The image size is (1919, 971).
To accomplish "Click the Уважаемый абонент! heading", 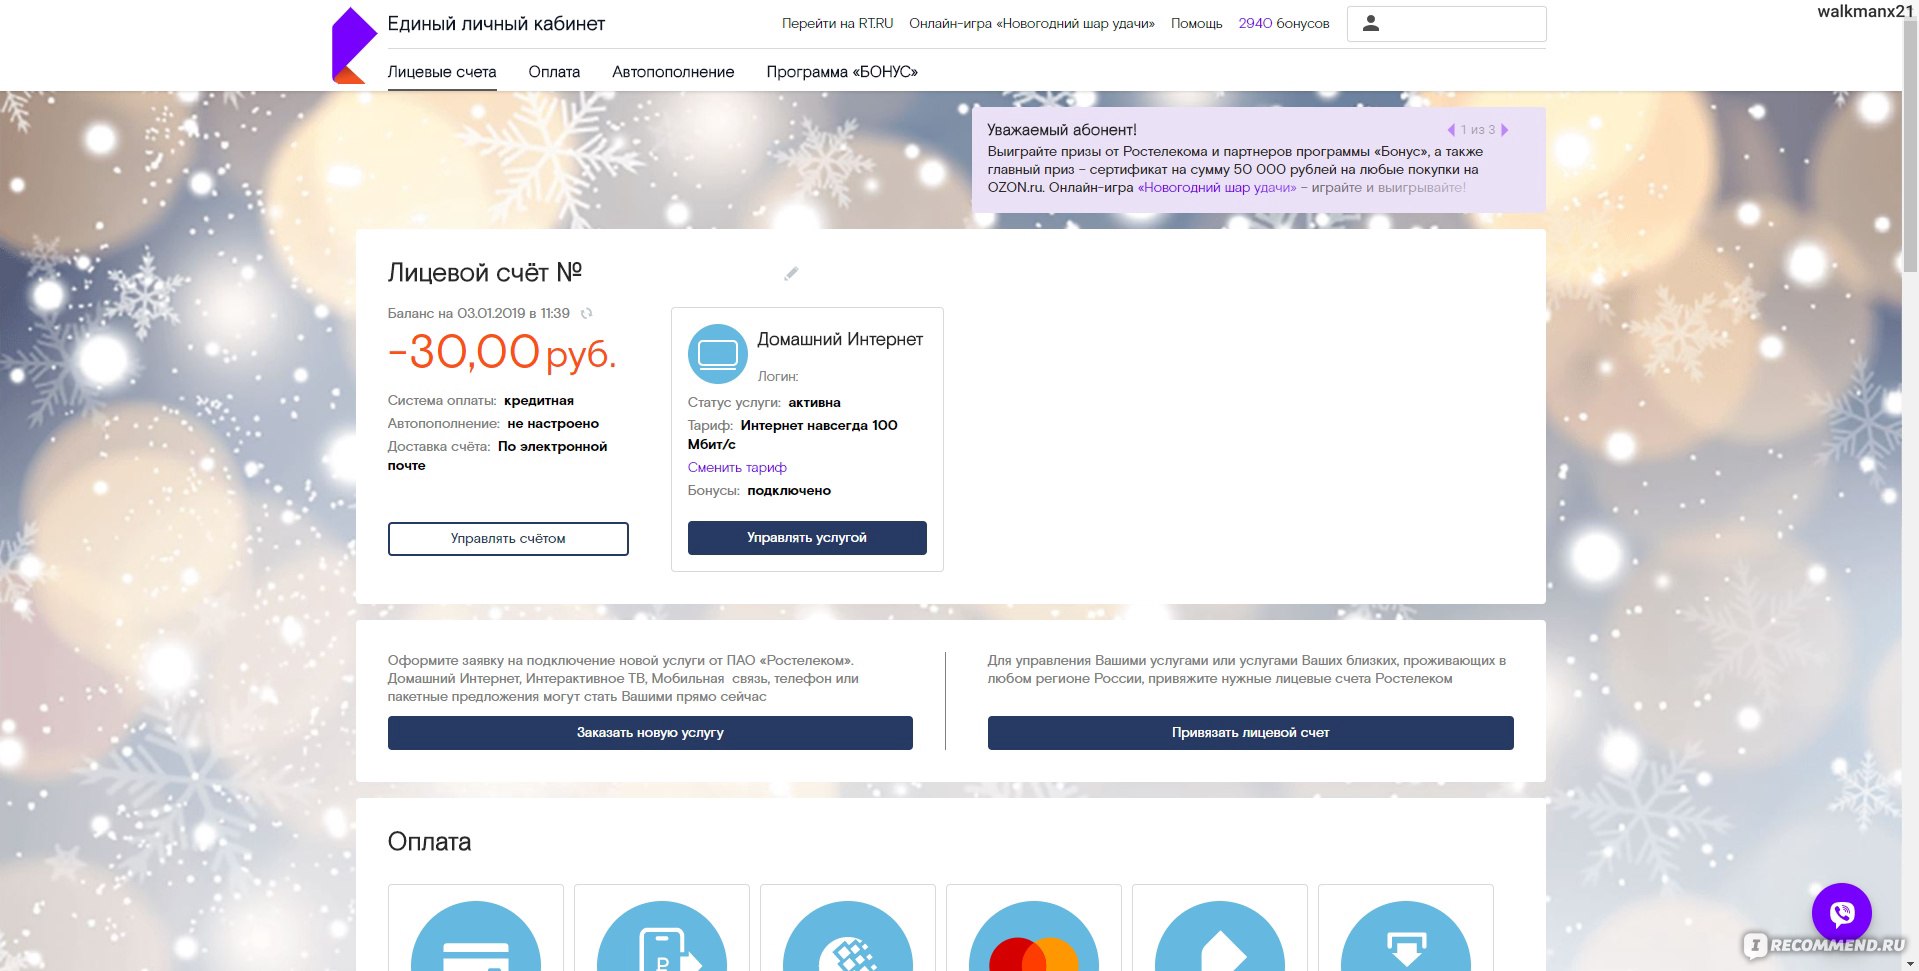I will [x=1062, y=130].
